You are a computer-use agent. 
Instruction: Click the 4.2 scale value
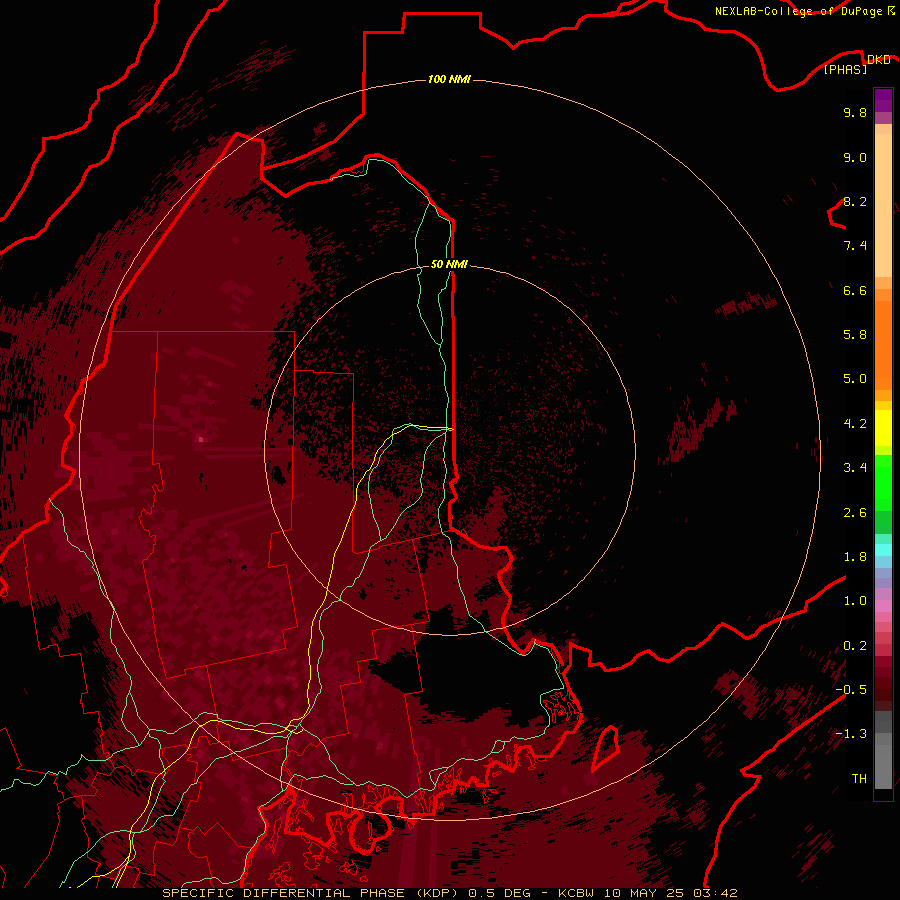click(855, 424)
